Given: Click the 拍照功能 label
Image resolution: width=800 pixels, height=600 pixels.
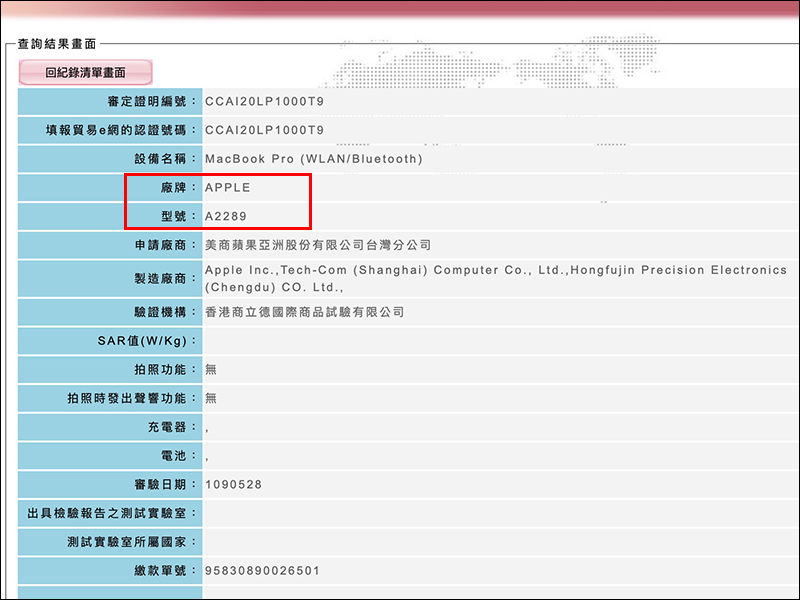Looking at the screenshot, I should 165,369.
